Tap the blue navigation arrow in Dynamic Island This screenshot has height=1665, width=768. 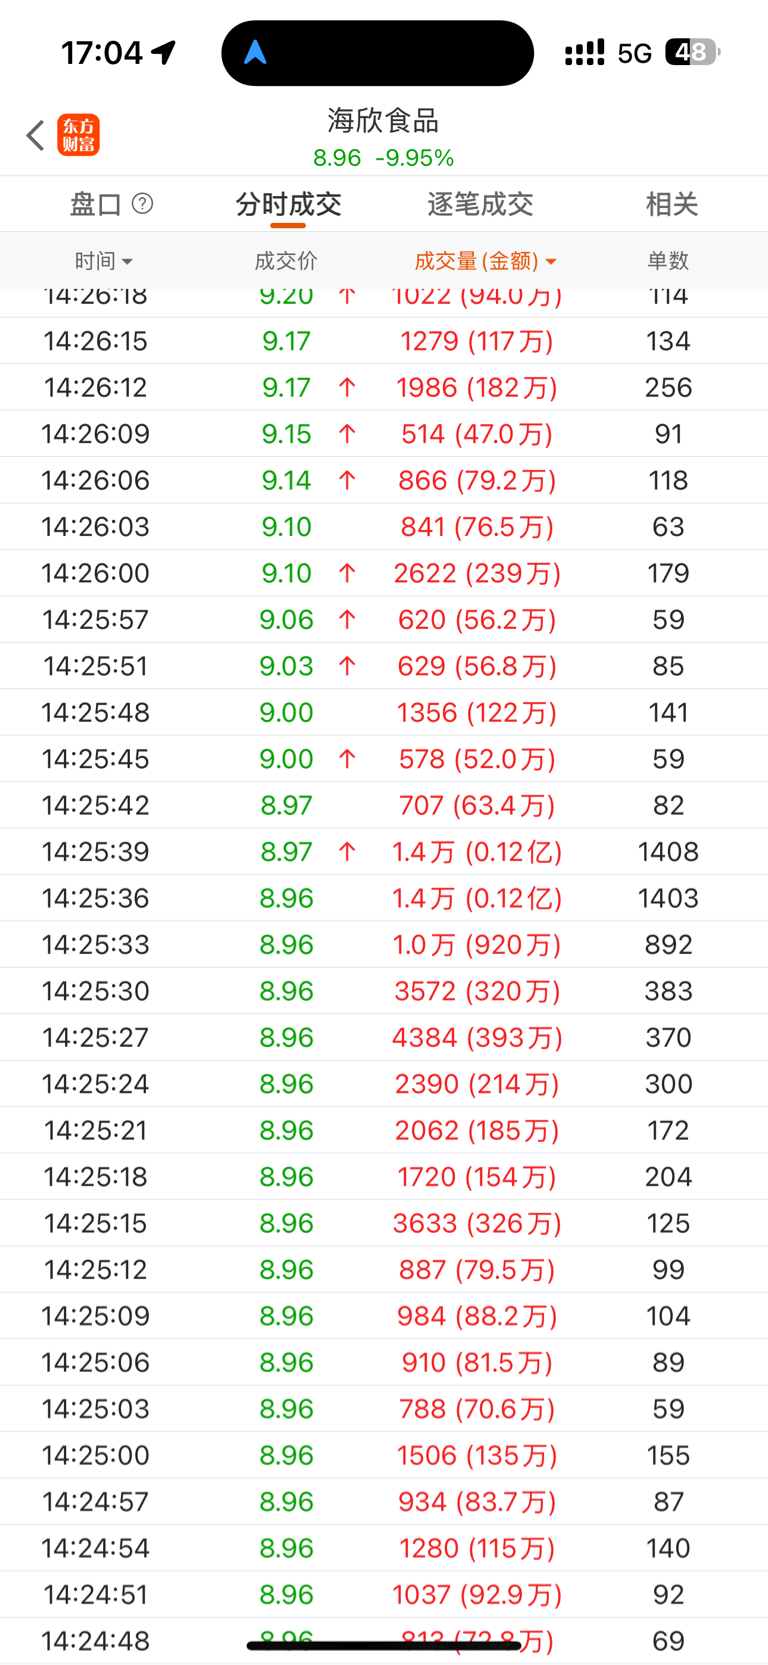point(256,53)
